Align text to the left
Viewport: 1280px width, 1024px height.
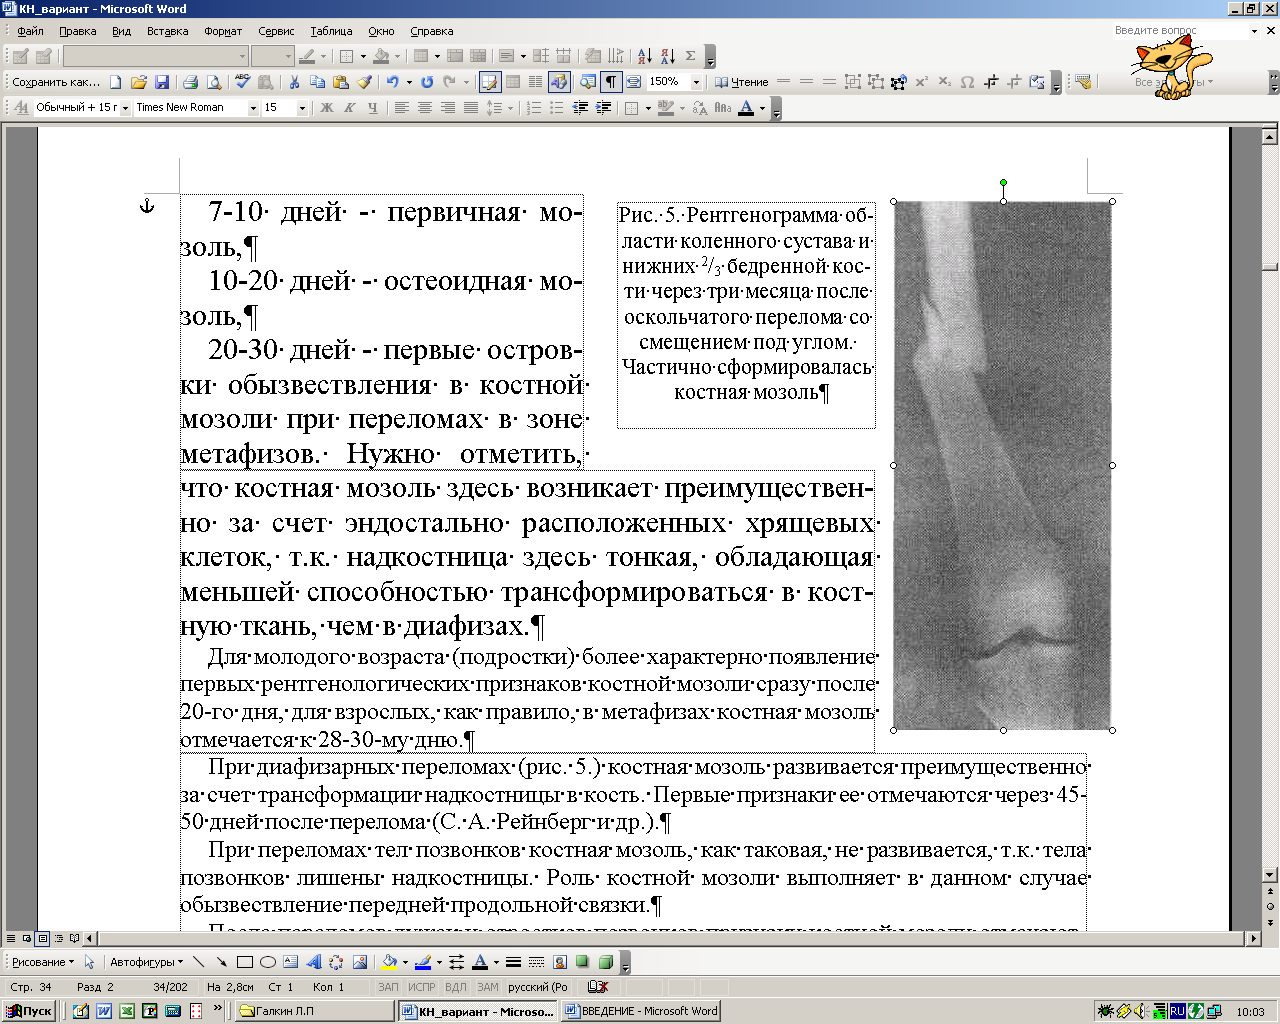pos(402,108)
